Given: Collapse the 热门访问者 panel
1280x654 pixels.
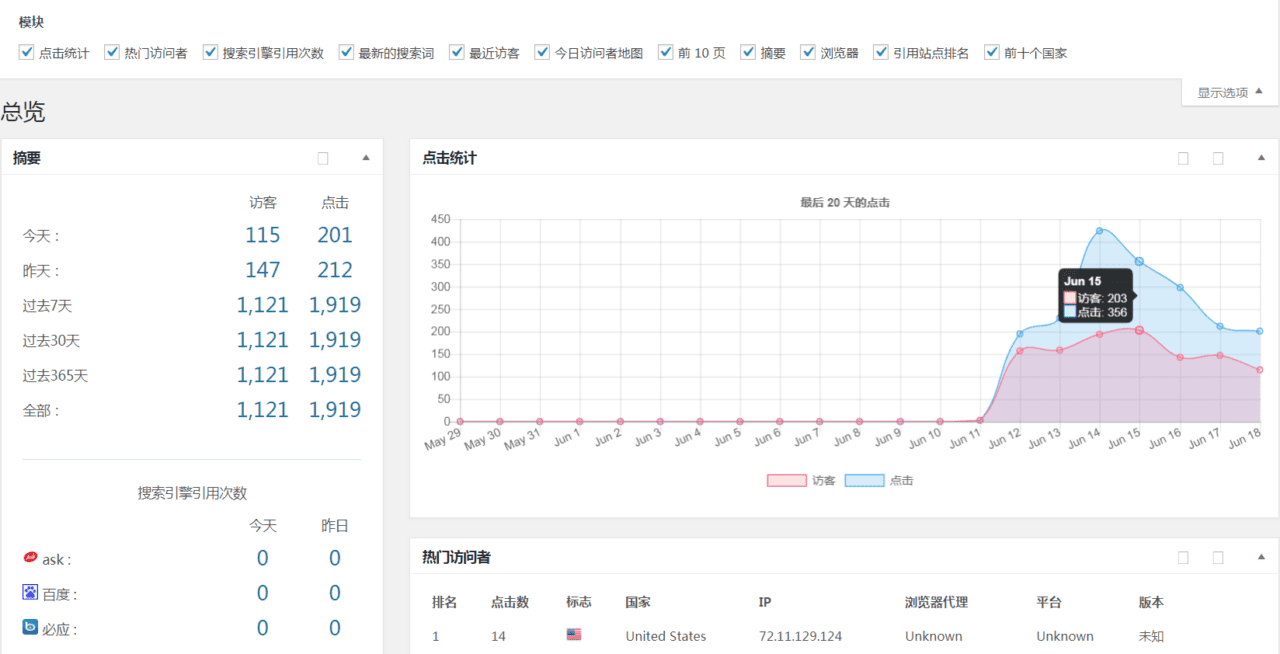Looking at the screenshot, I should click(x=1261, y=557).
